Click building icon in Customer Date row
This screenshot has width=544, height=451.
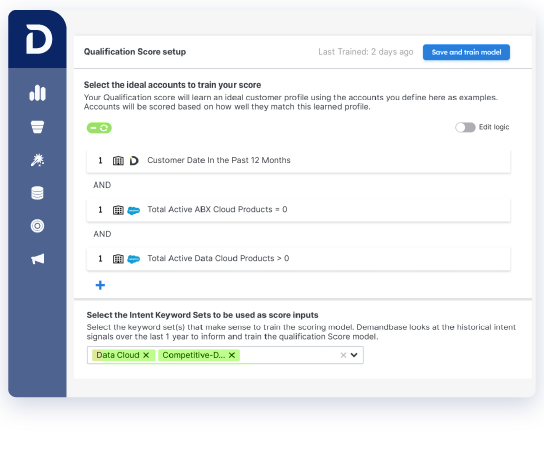click(118, 161)
